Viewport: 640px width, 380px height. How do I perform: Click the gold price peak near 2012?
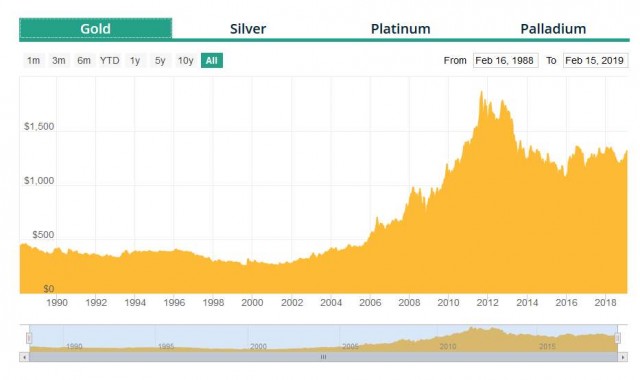(x=481, y=92)
